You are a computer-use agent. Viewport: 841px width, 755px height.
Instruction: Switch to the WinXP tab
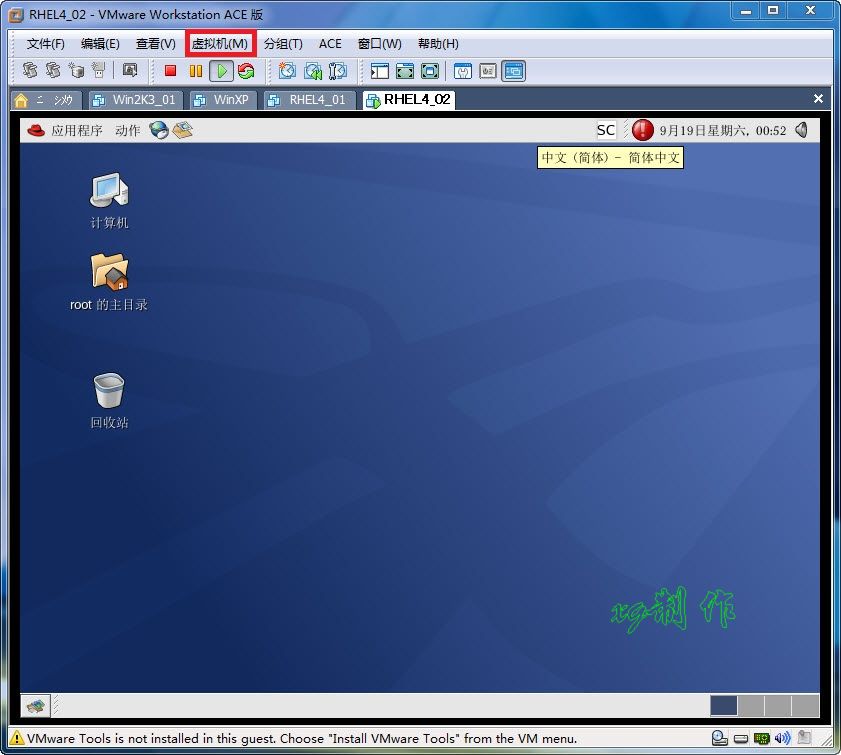click(223, 100)
